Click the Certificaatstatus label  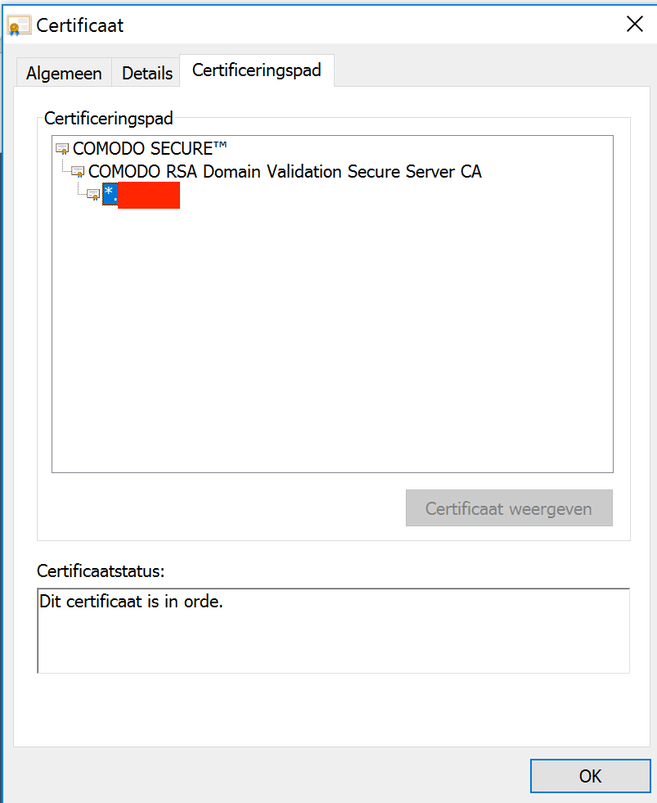point(101,571)
